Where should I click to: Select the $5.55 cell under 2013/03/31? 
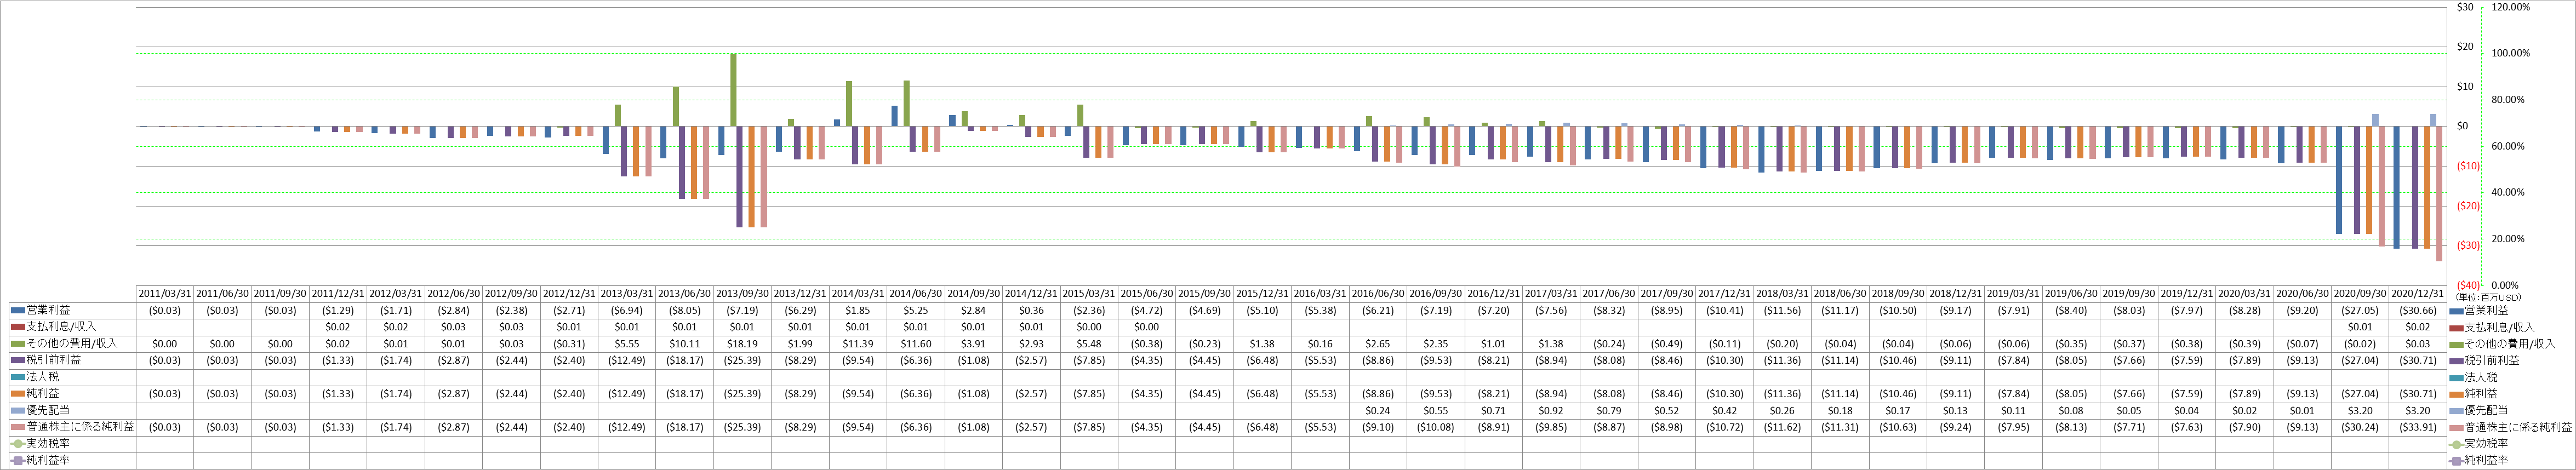coord(627,344)
